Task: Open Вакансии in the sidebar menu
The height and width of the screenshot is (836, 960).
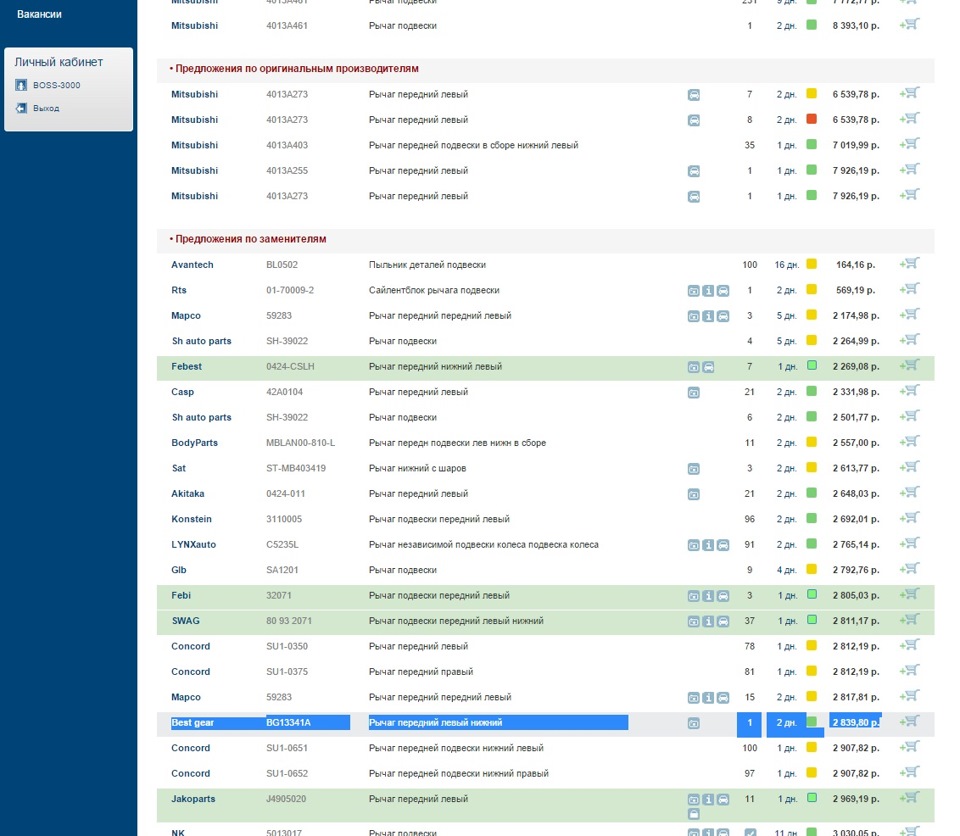Action: click(x=39, y=14)
